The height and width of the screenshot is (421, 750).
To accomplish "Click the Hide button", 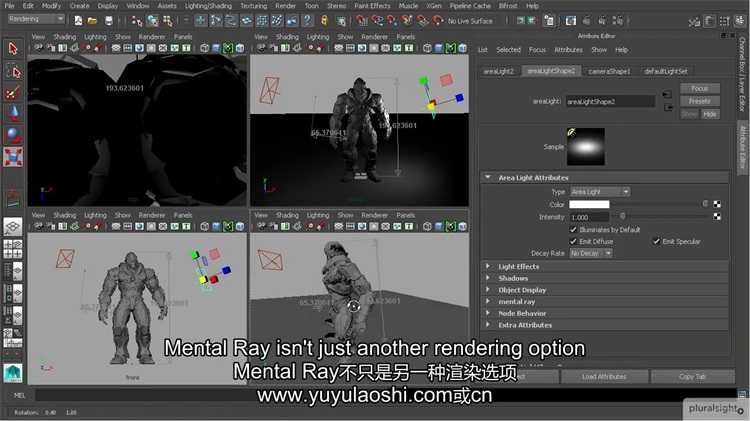I will click(x=710, y=114).
